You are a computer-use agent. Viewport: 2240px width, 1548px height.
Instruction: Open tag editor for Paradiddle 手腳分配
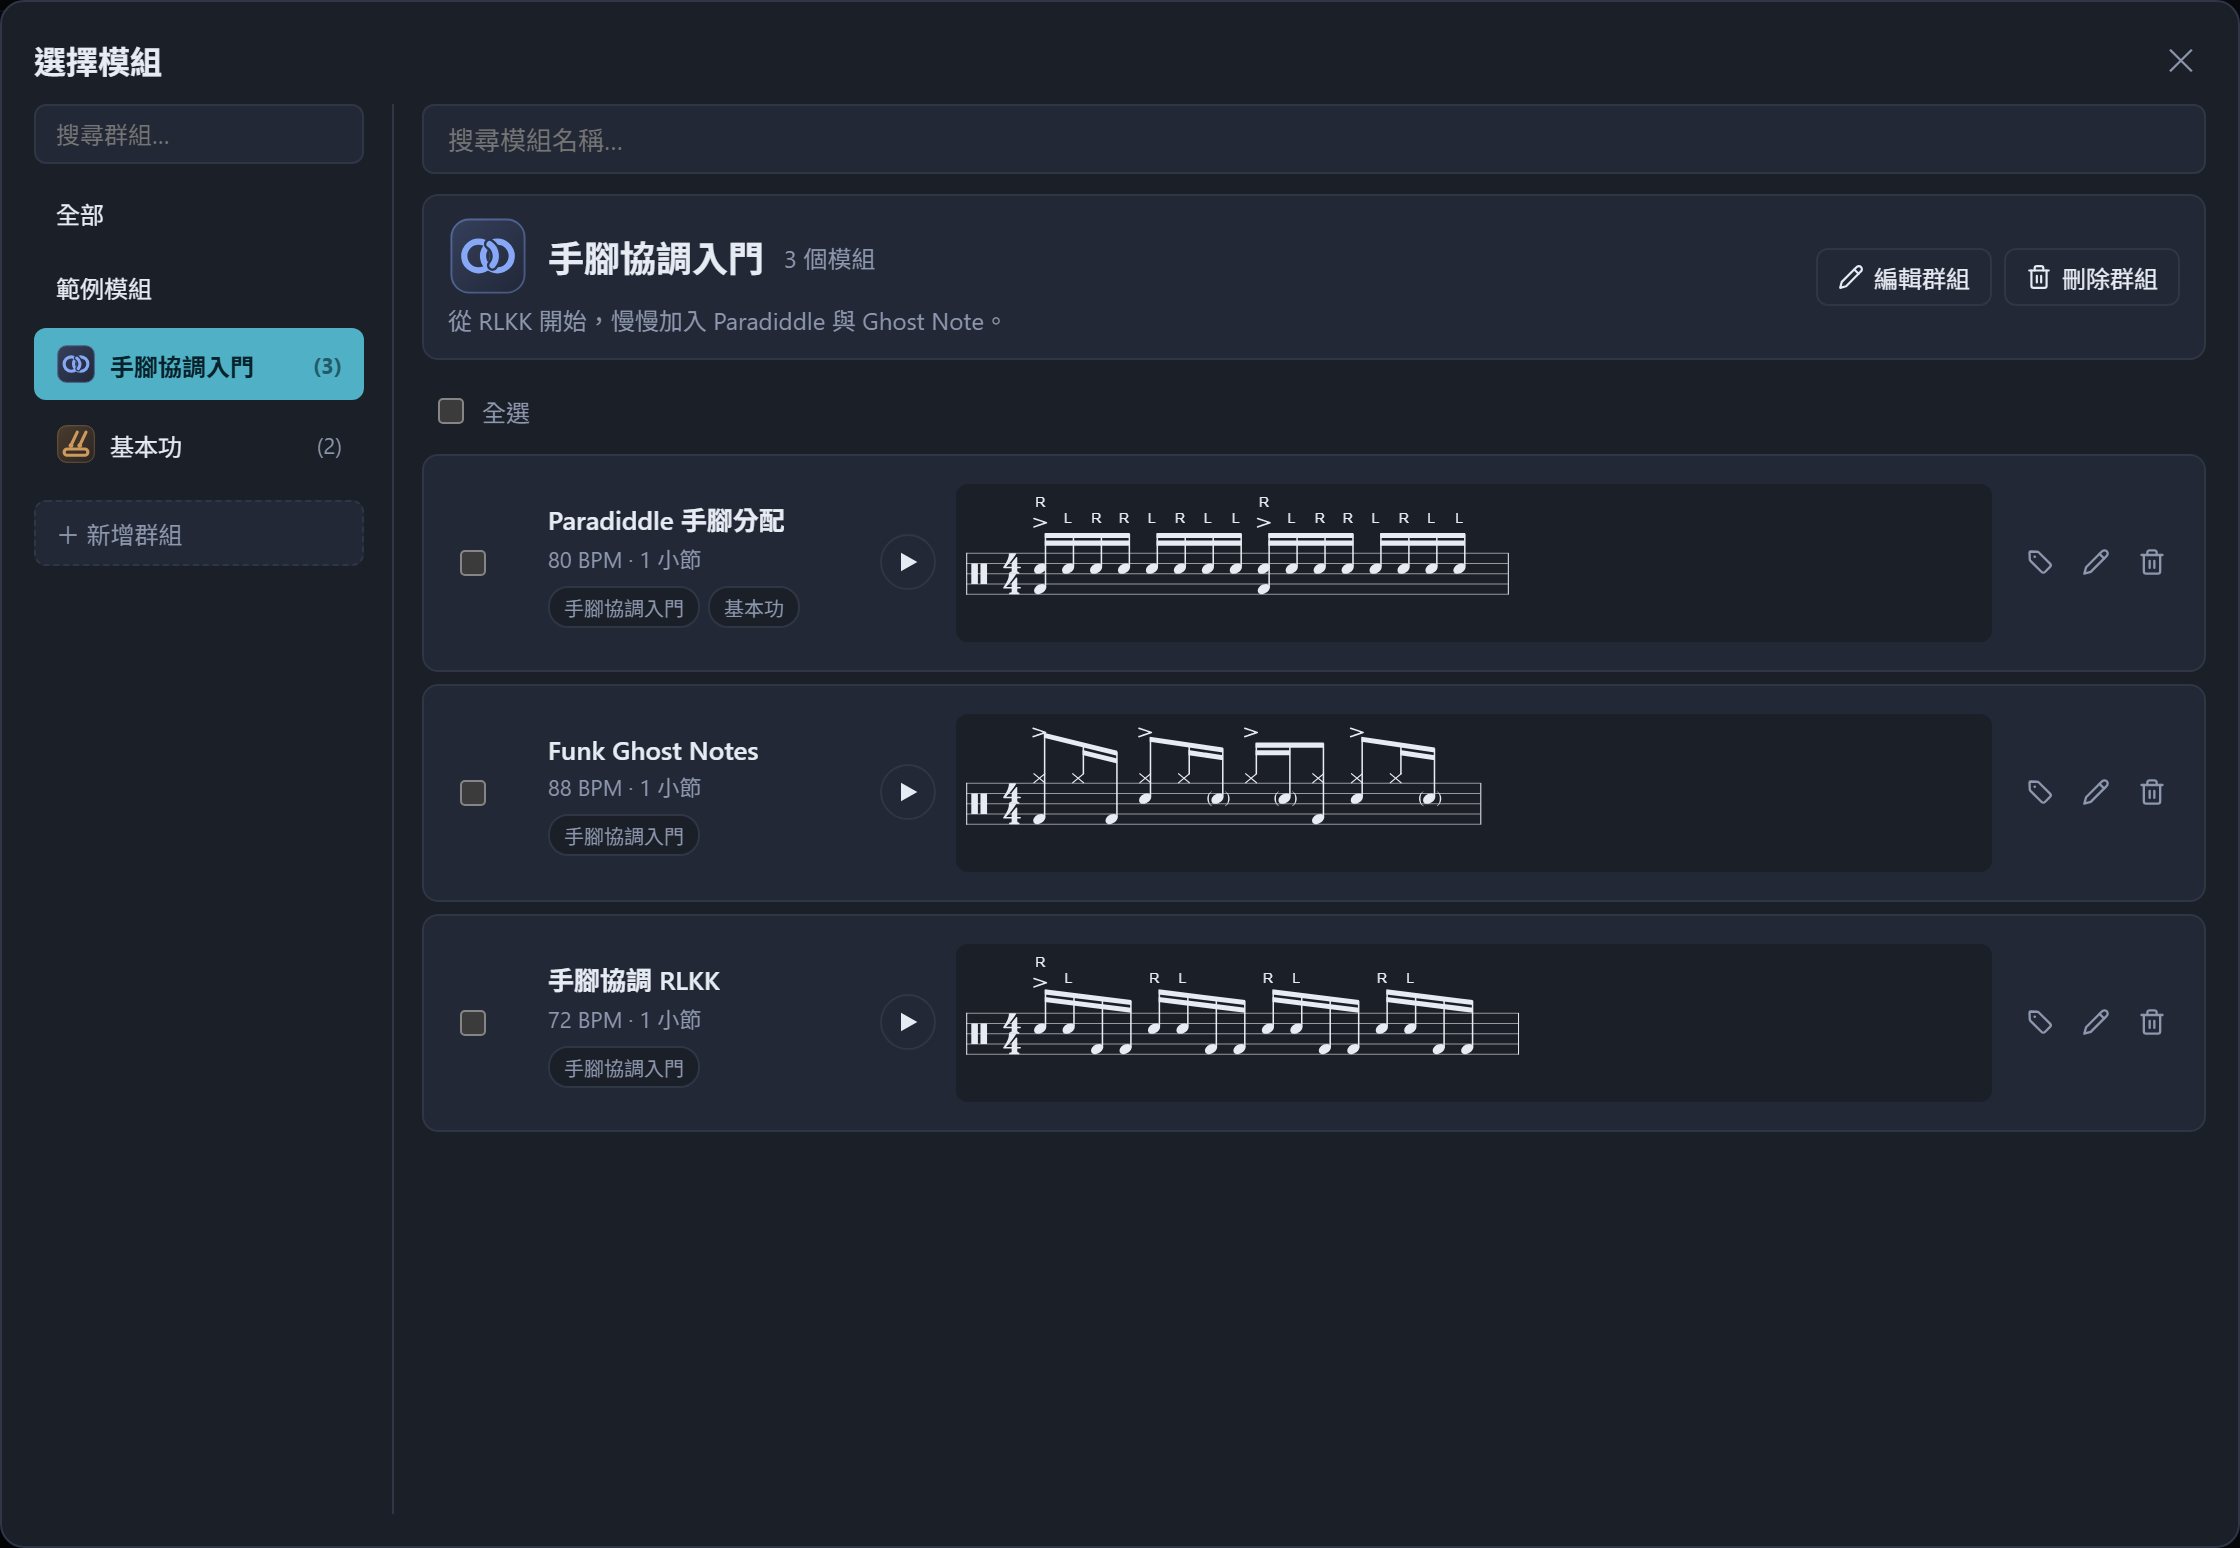tap(2040, 562)
